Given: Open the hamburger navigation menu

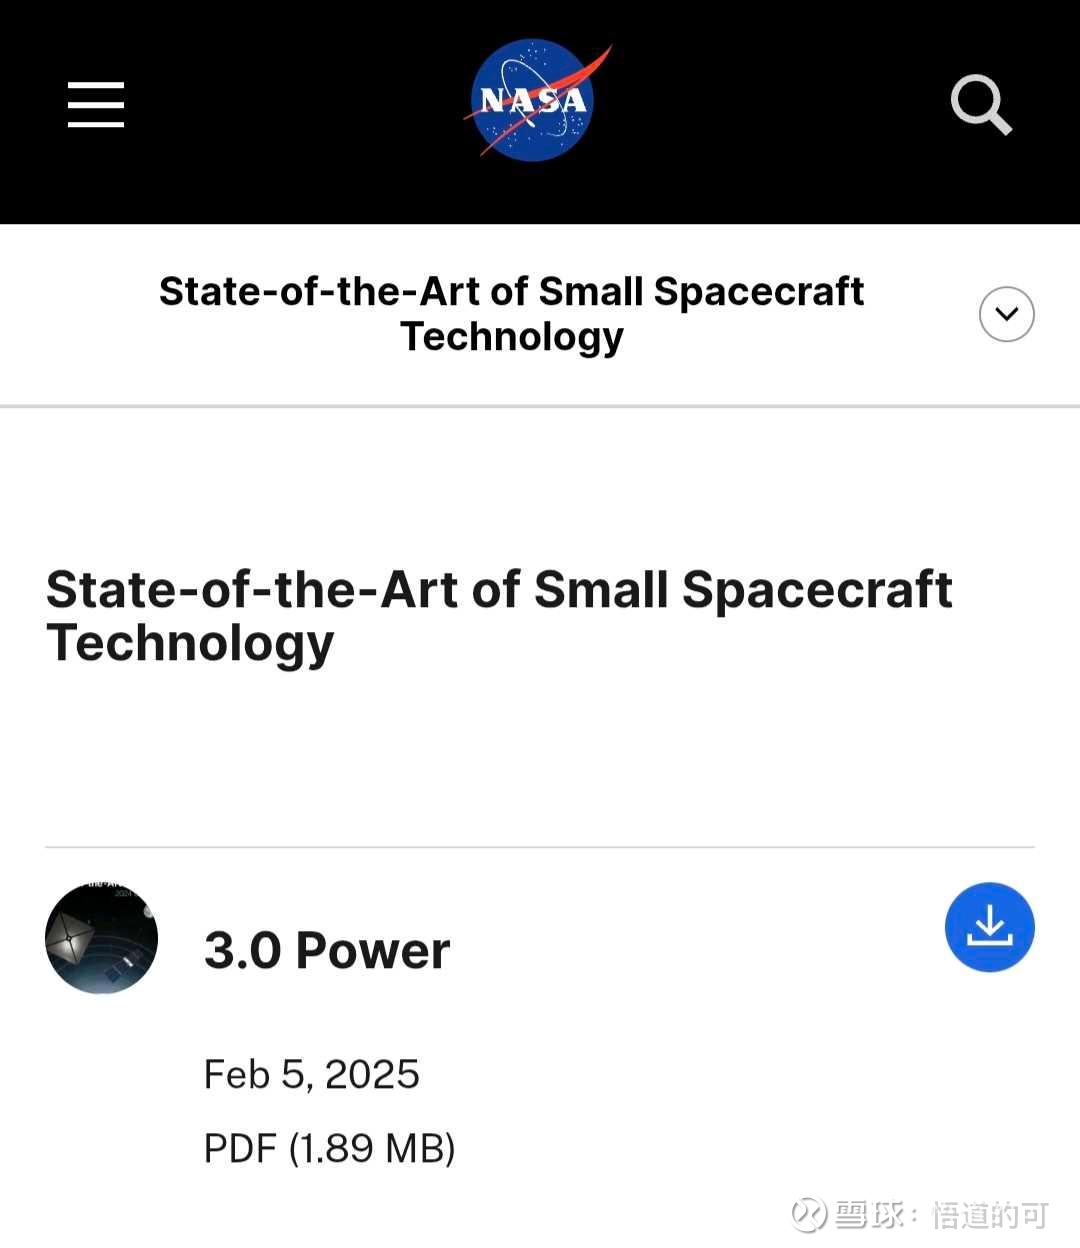Looking at the screenshot, I should point(96,105).
